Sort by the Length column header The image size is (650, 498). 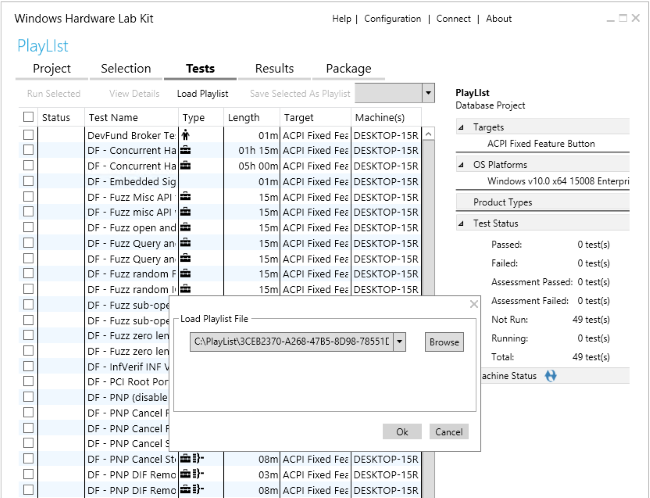tap(252, 117)
